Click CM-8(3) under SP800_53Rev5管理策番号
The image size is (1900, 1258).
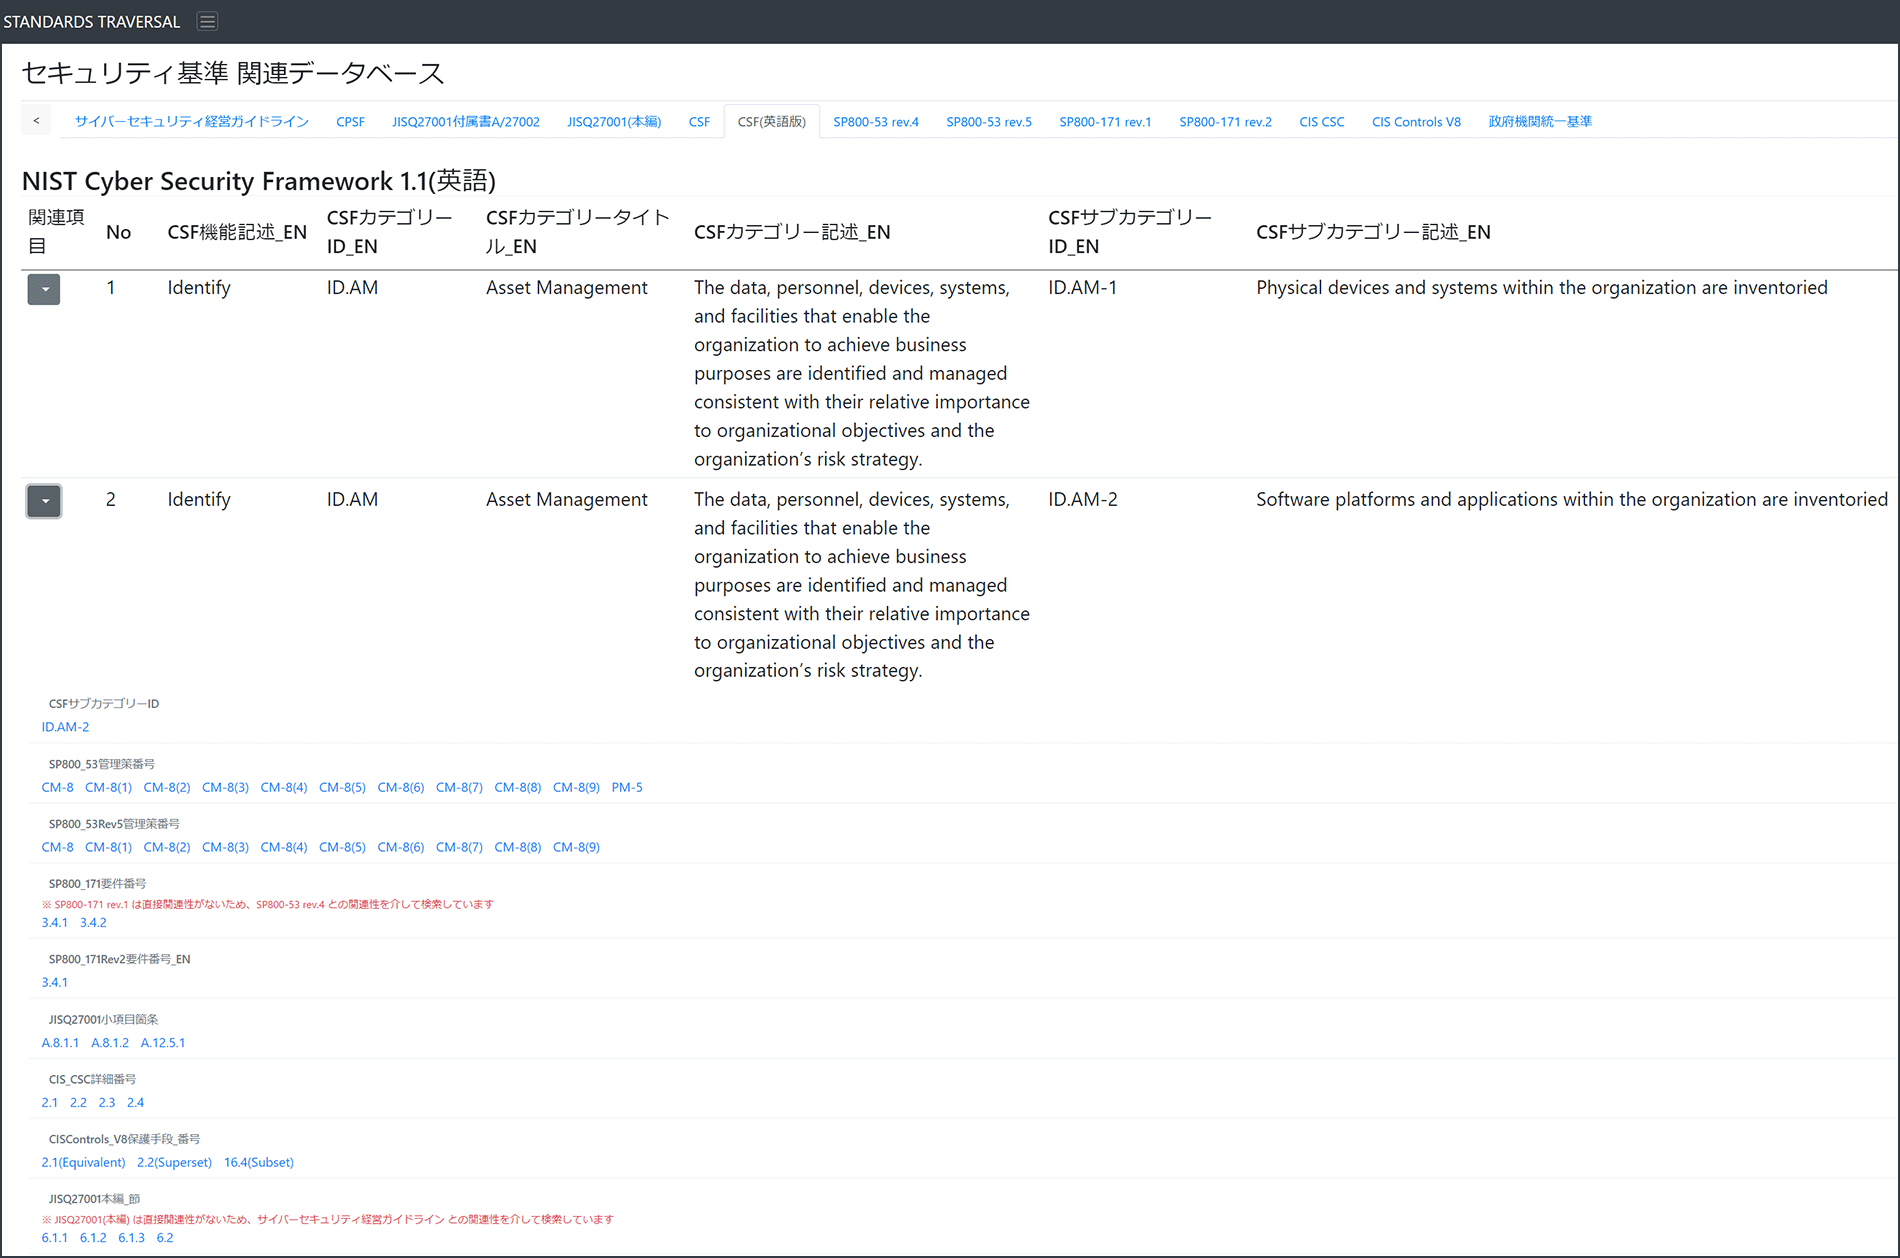coord(225,847)
